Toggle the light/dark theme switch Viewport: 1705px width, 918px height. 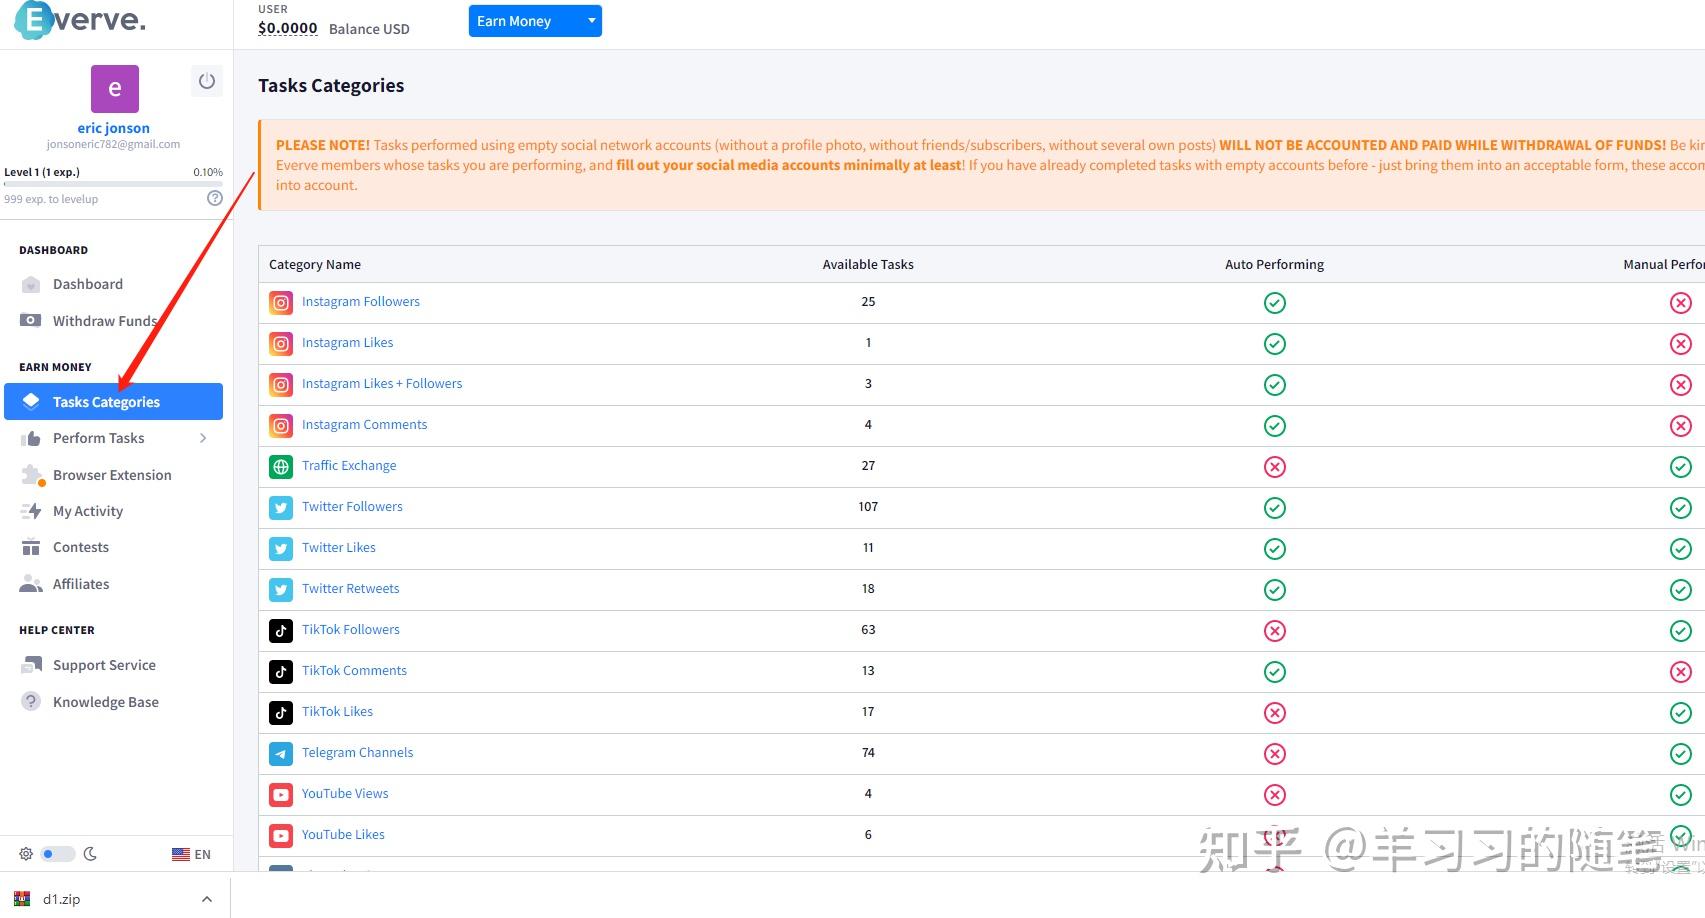(57, 854)
